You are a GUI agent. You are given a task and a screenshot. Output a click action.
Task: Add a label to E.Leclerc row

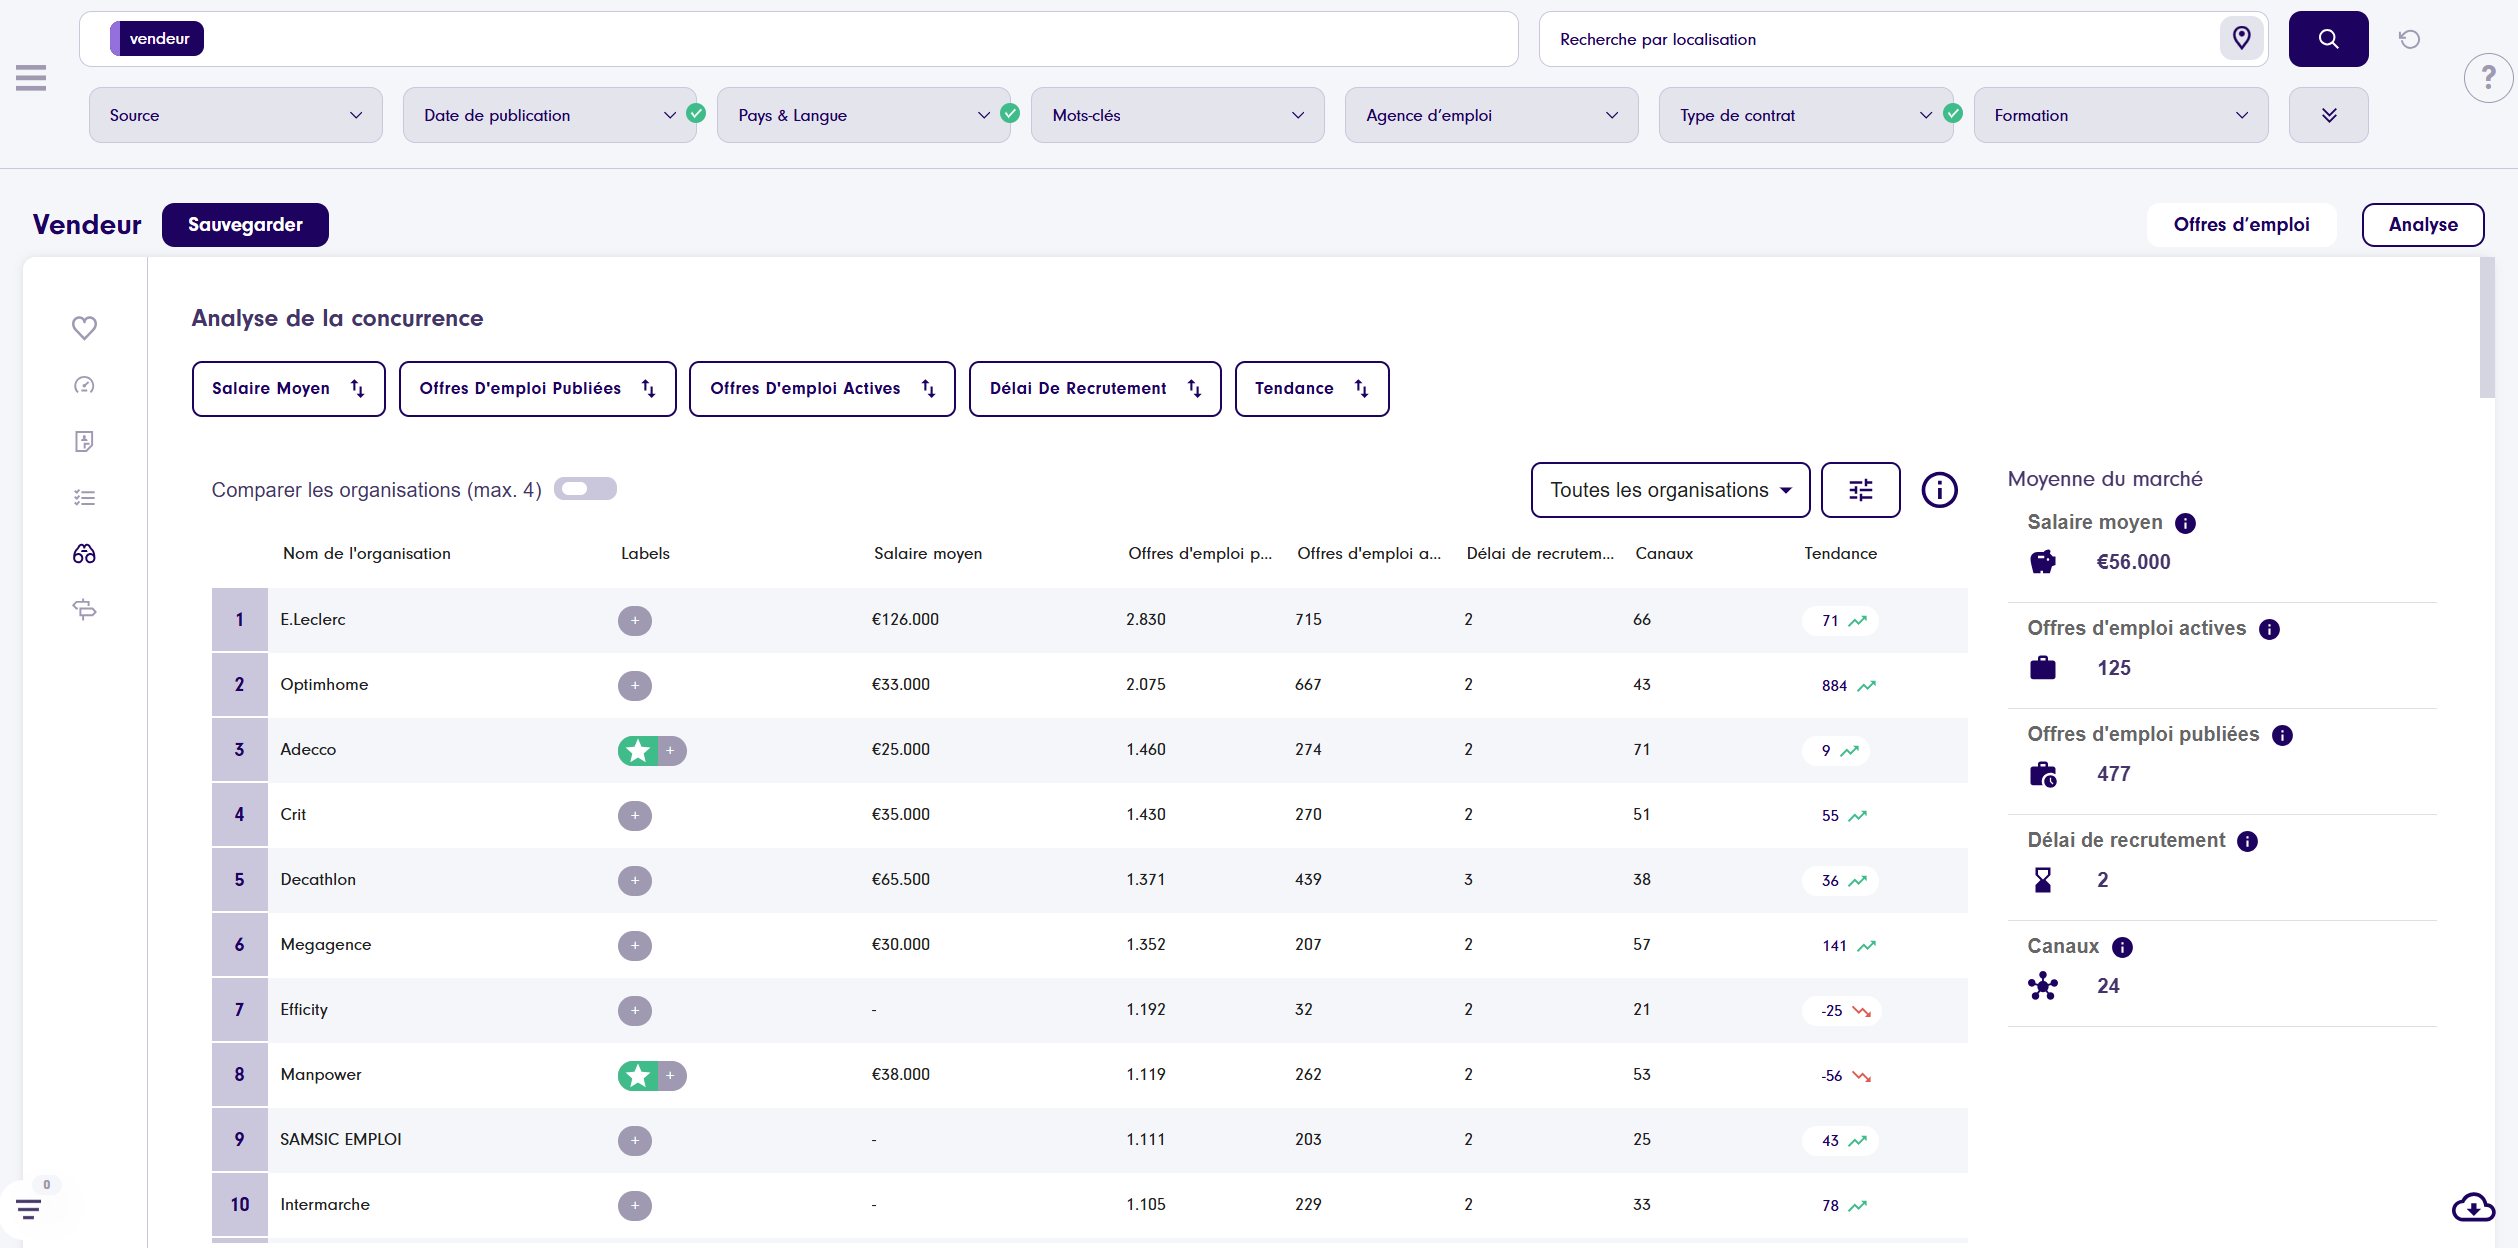(634, 621)
